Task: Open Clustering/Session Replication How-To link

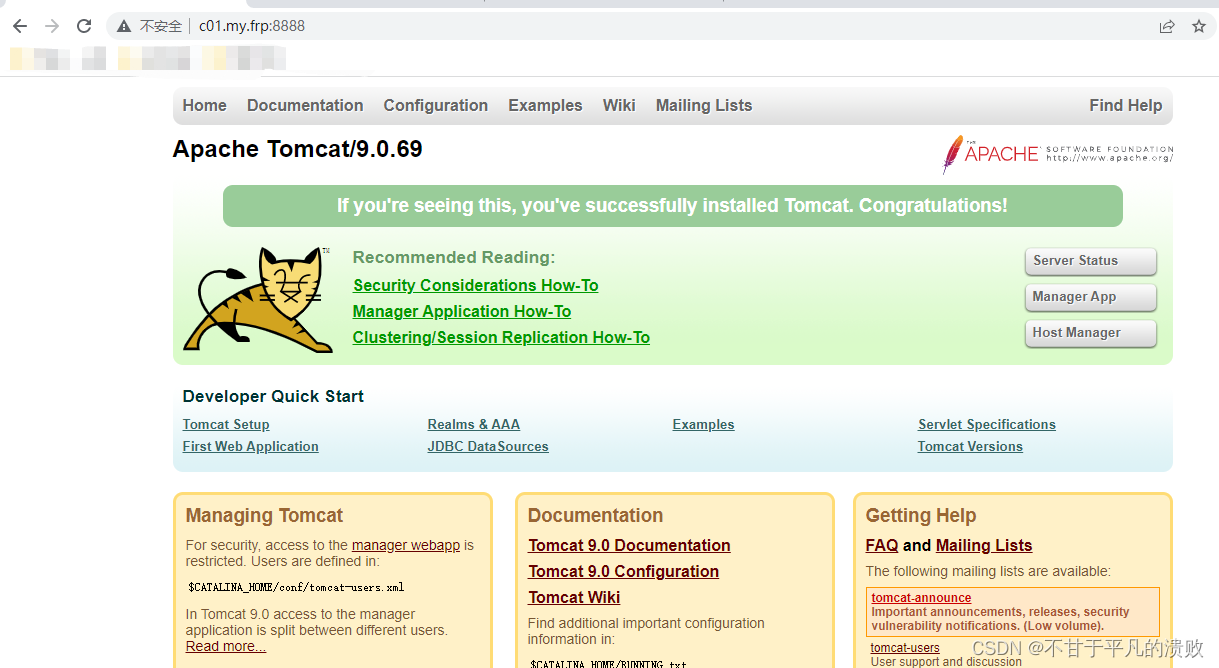Action: coord(501,337)
